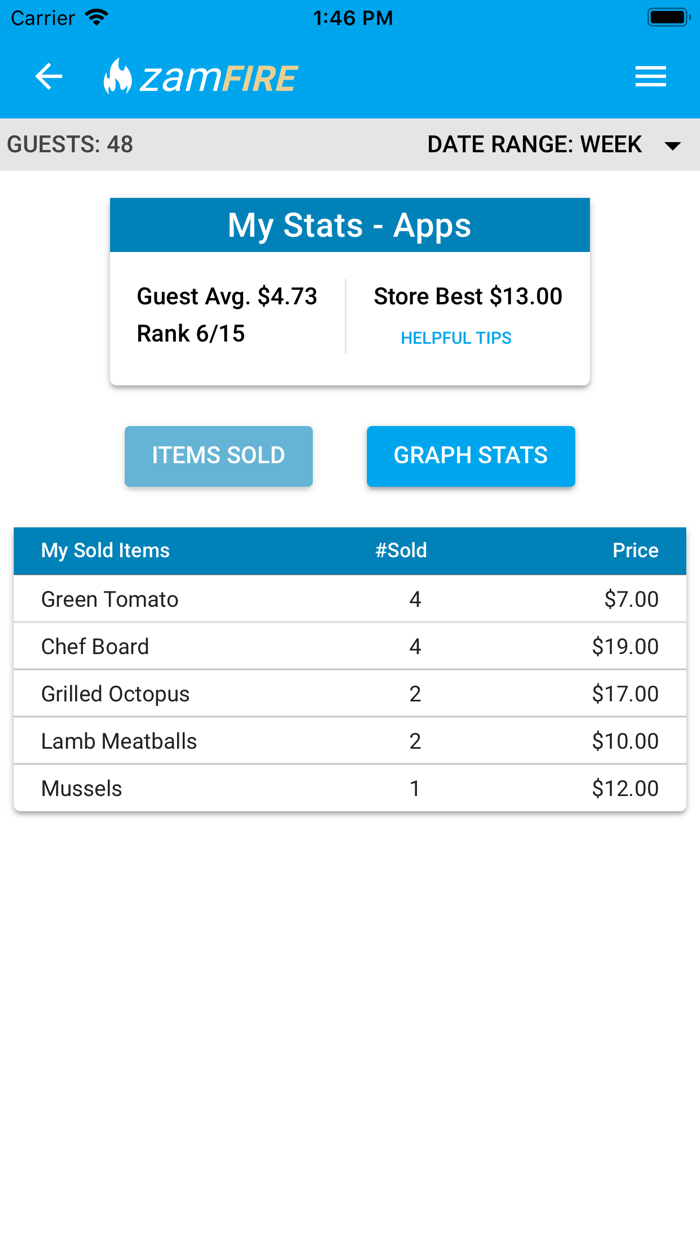700x1244 pixels.
Task: Open the Helpful Tips link
Action: (x=456, y=338)
